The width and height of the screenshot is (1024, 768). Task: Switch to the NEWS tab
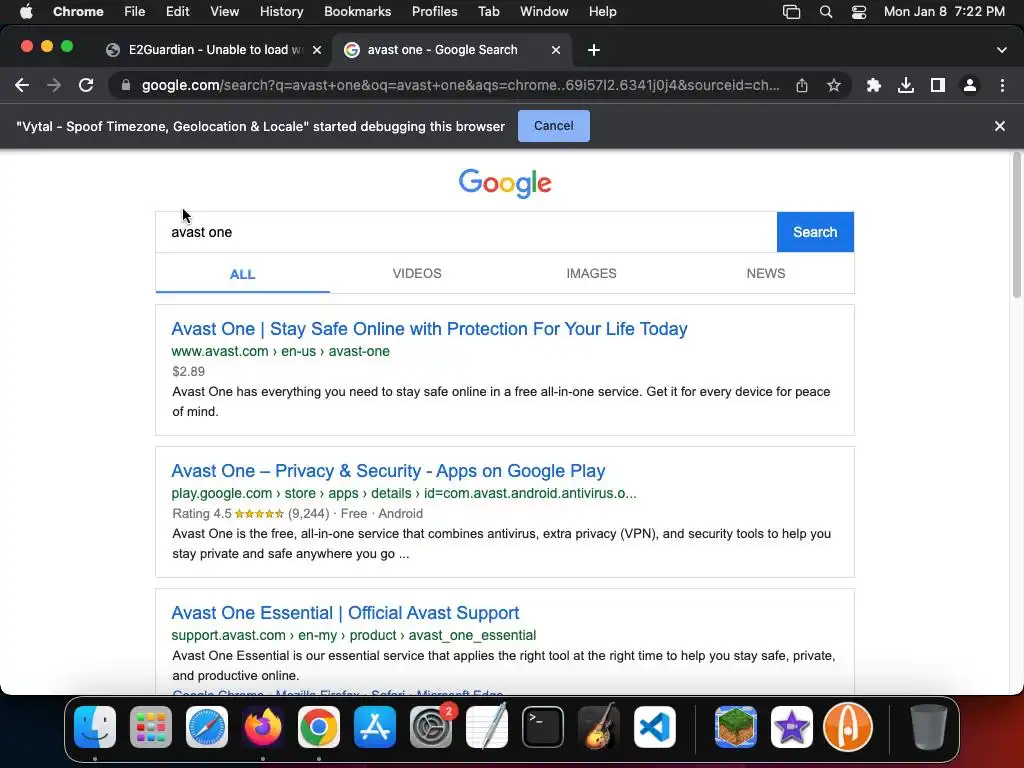point(765,274)
